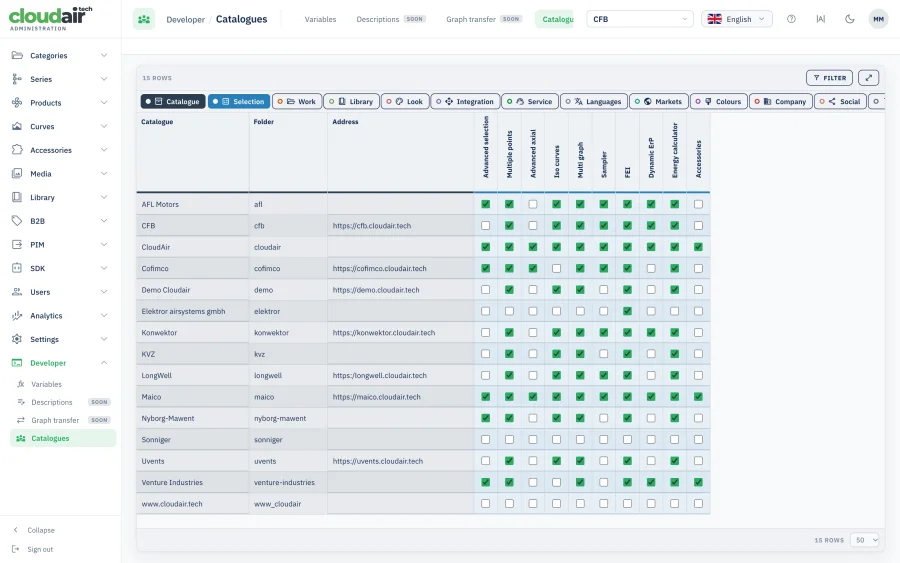The width and height of the screenshot is (900, 563).
Task: Click the expand fullscreen arrows button
Action: coord(868,77)
